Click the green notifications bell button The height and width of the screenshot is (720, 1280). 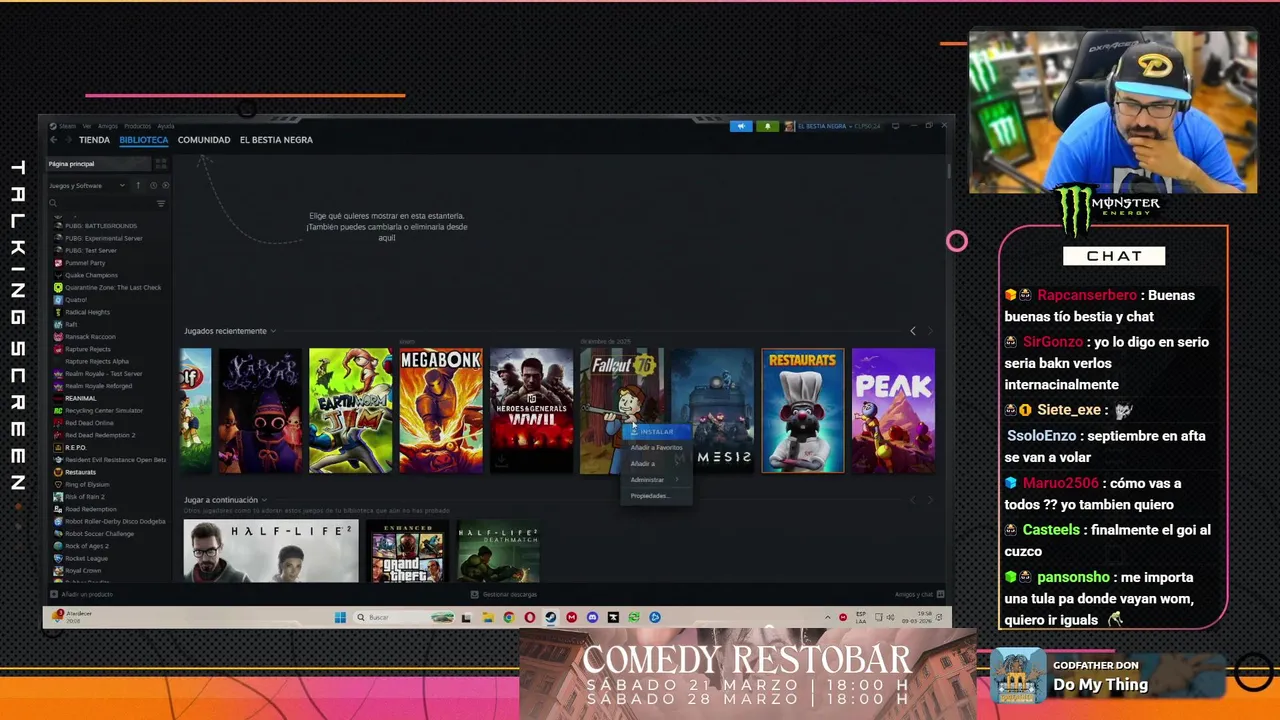(x=768, y=126)
